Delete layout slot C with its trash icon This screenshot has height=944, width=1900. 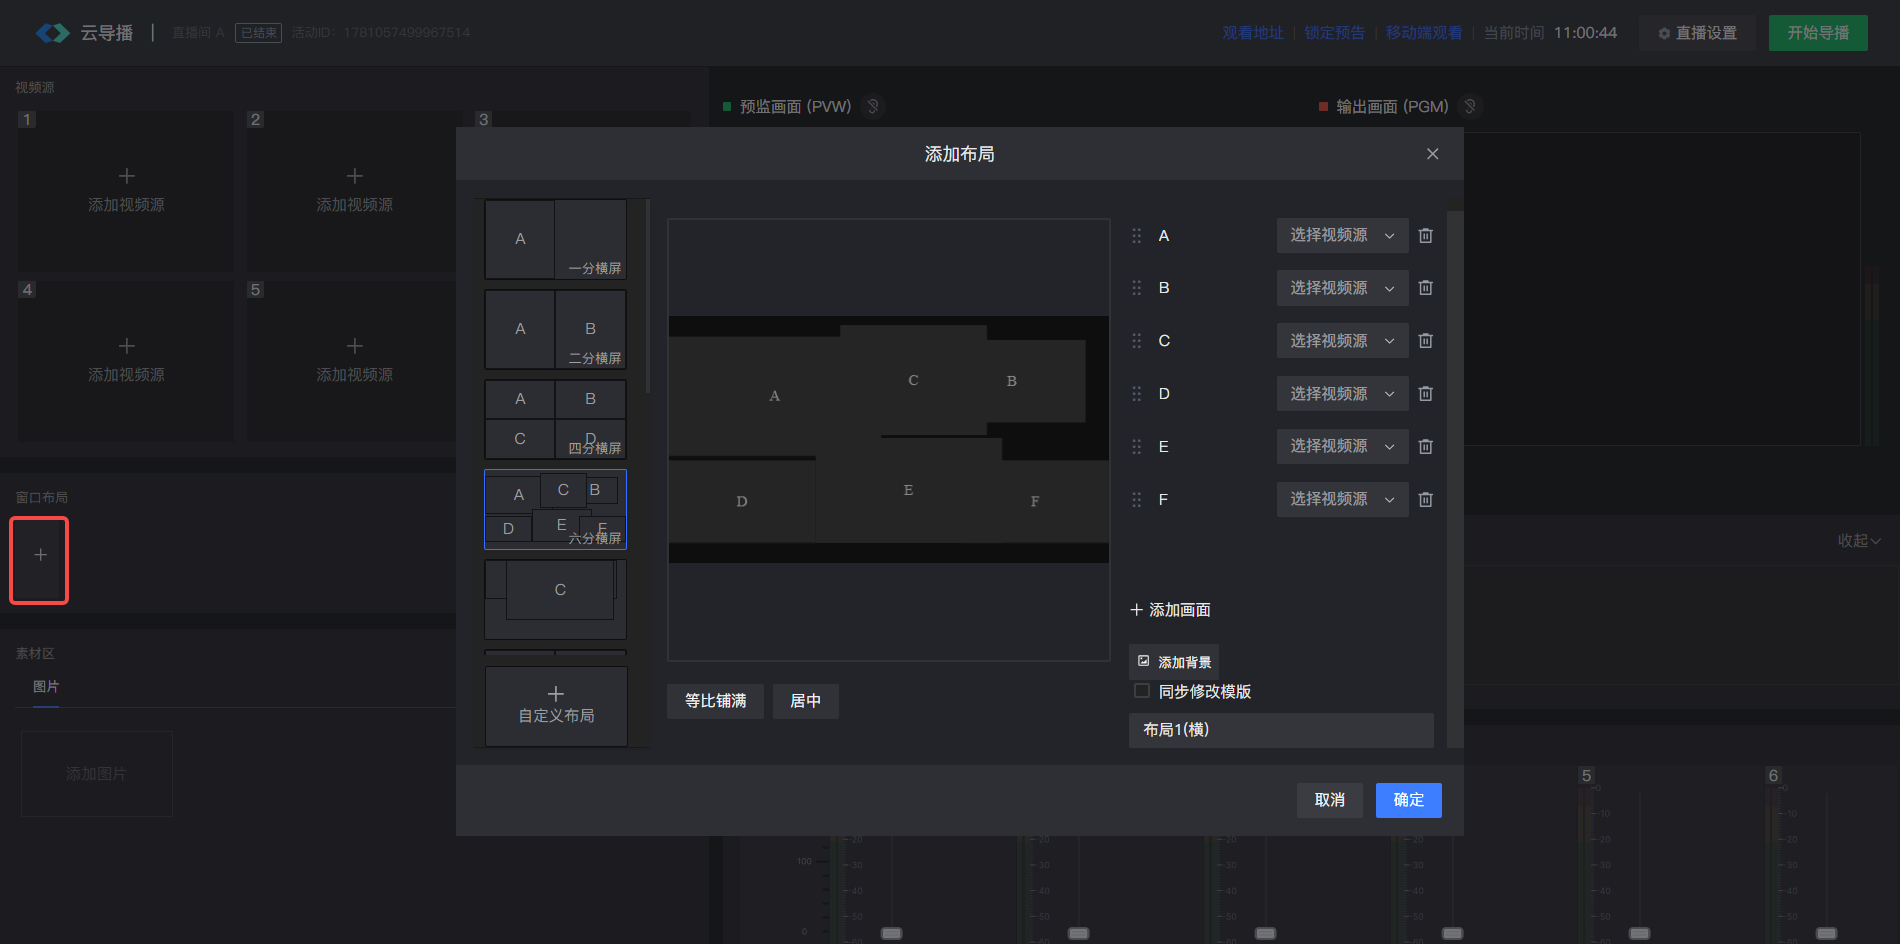(1426, 341)
